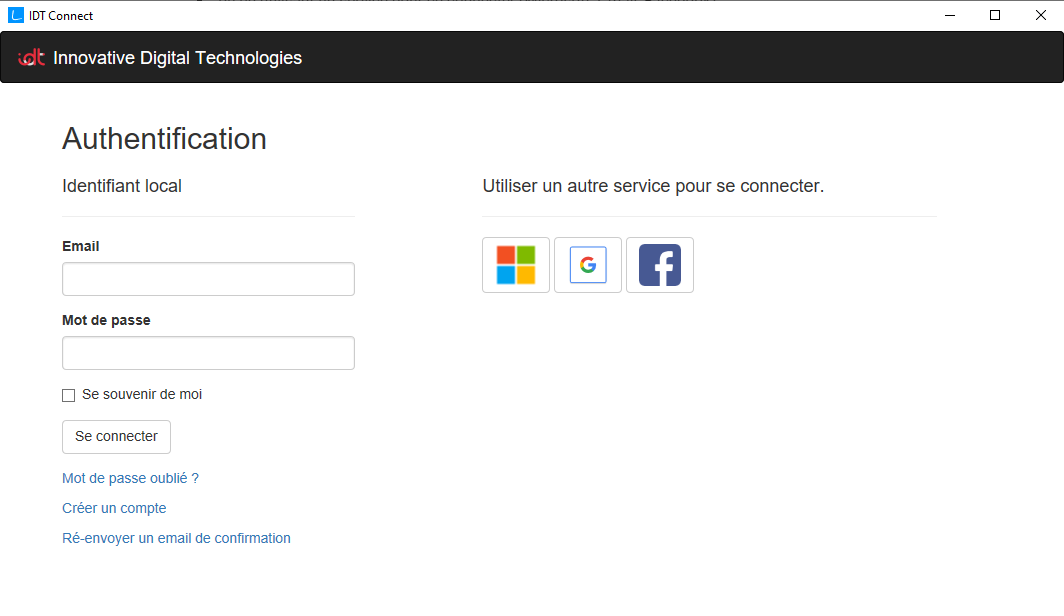Click inside the 'Mot de passe' field

click(x=208, y=353)
